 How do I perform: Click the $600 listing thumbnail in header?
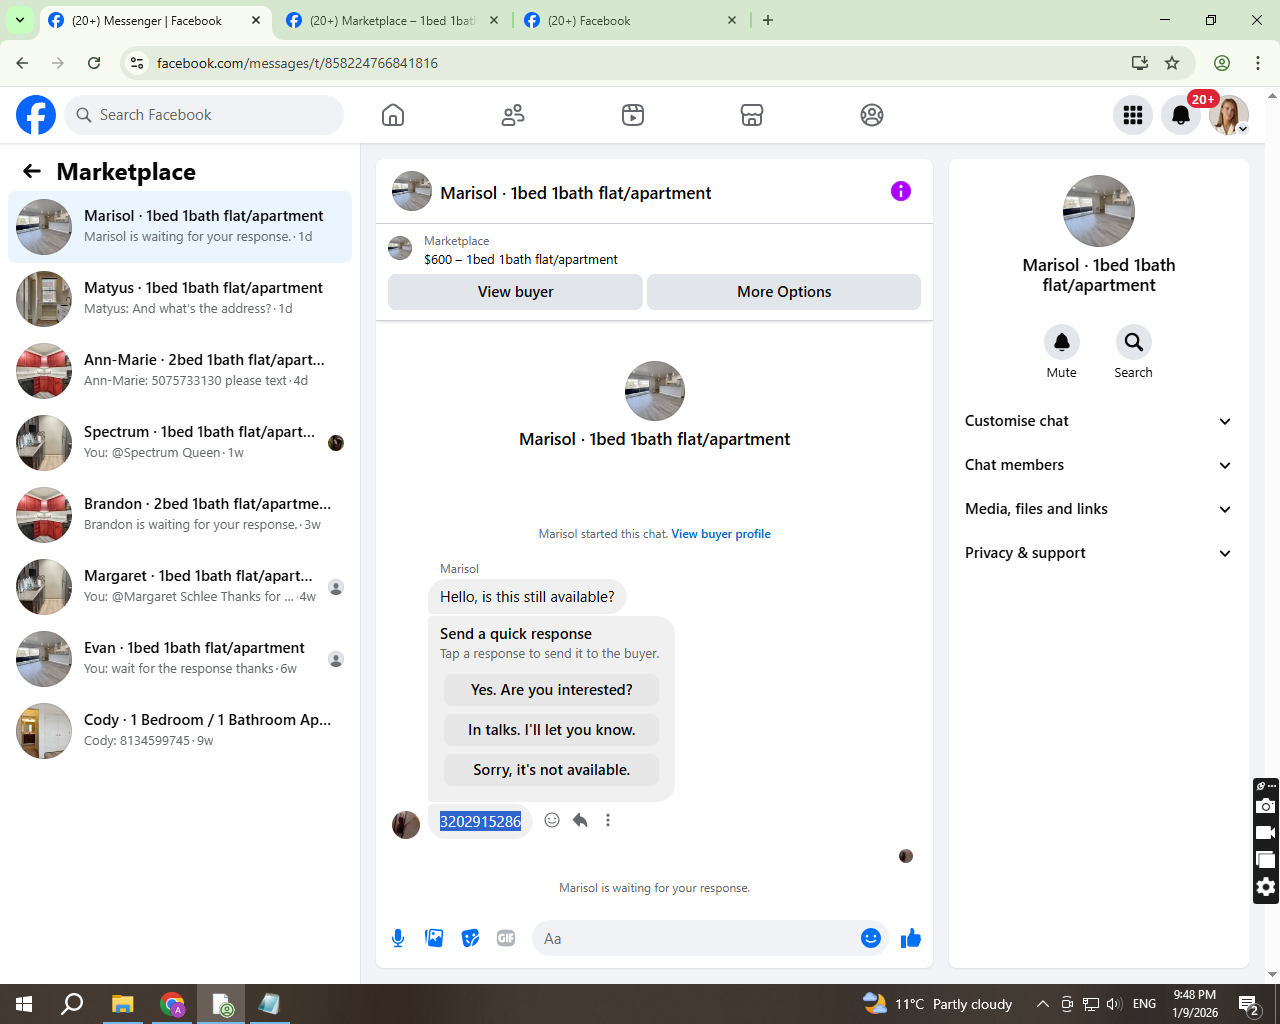click(400, 248)
